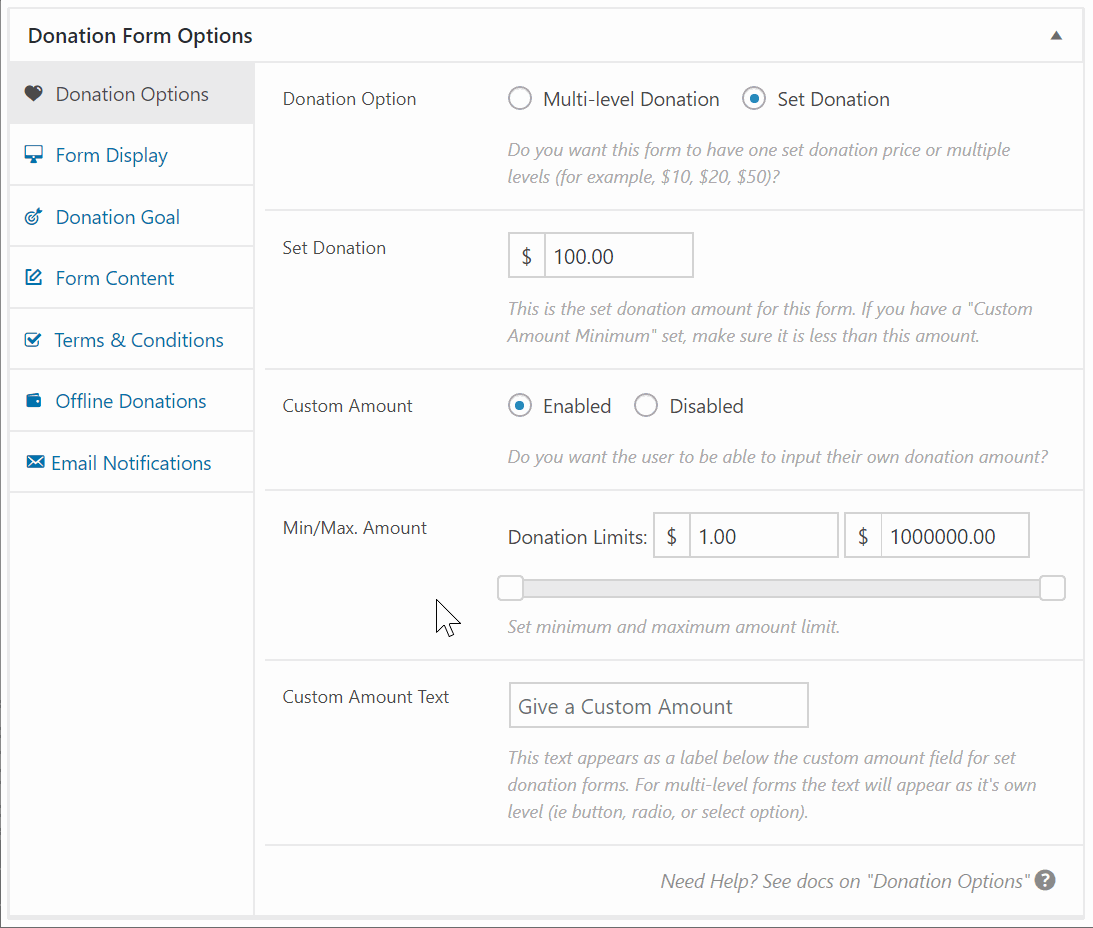The width and height of the screenshot is (1093, 928).
Task: Choose Disabled for Custom Amount
Action: click(x=645, y=406)
